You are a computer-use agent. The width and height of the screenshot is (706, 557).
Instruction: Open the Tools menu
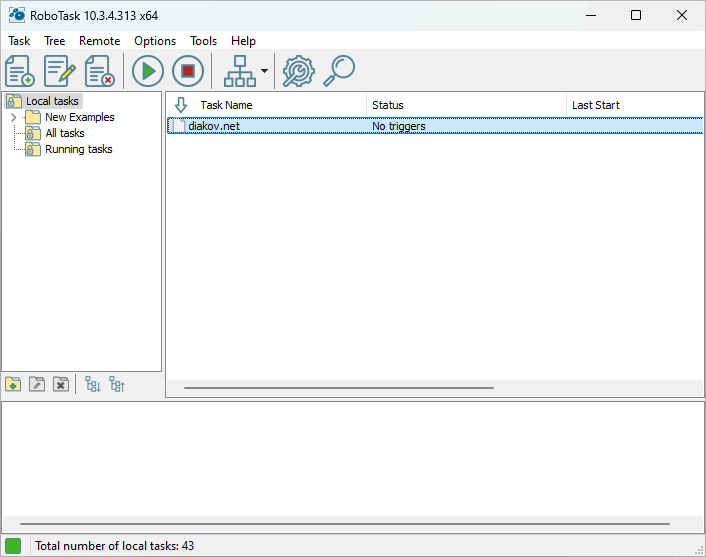point(204,41)
